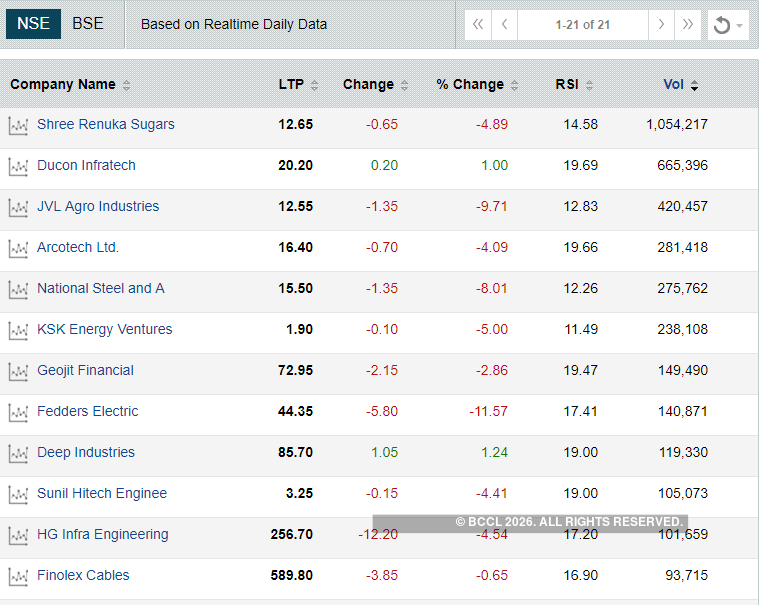Click the 1-21 of 21 page indicator
This screenshot has height=605, width=769.
click(x=583, y=25)
